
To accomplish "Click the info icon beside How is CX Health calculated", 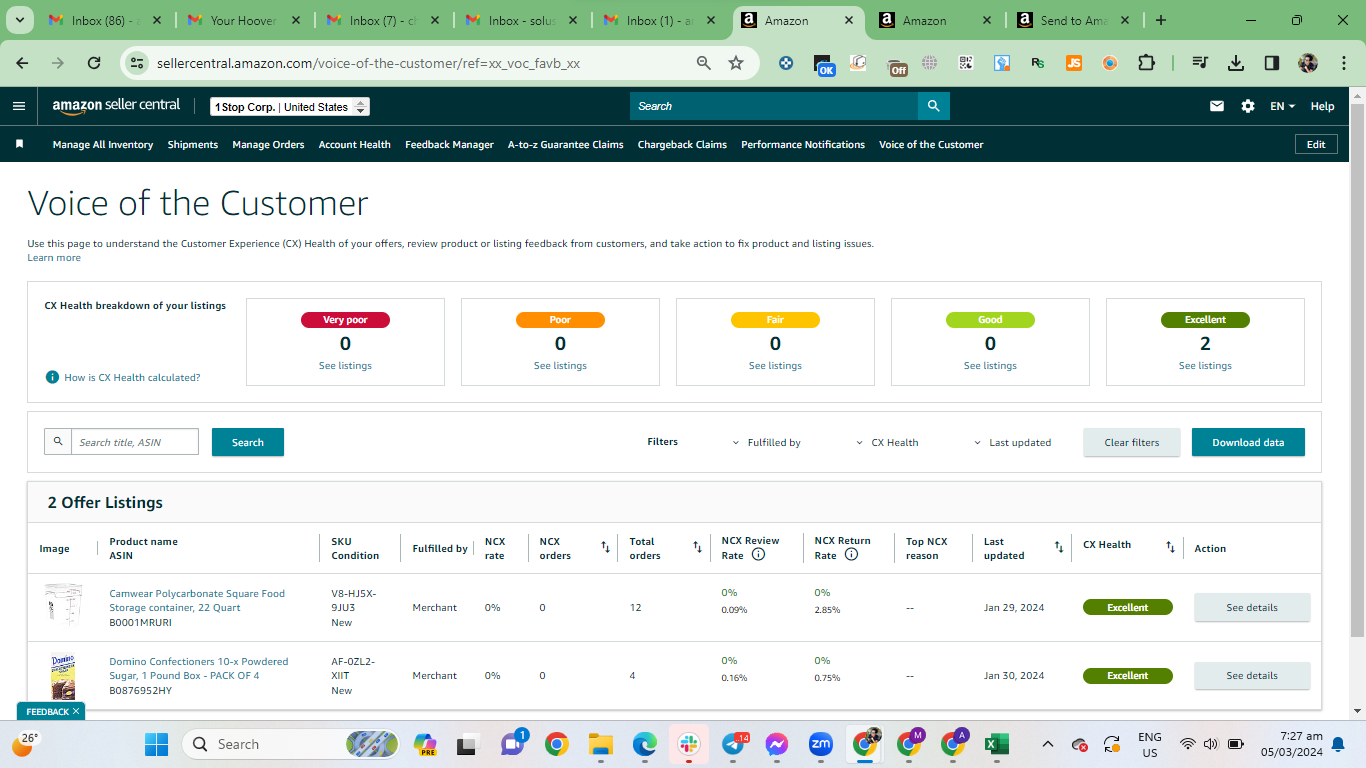I will (x=52, y=377).
